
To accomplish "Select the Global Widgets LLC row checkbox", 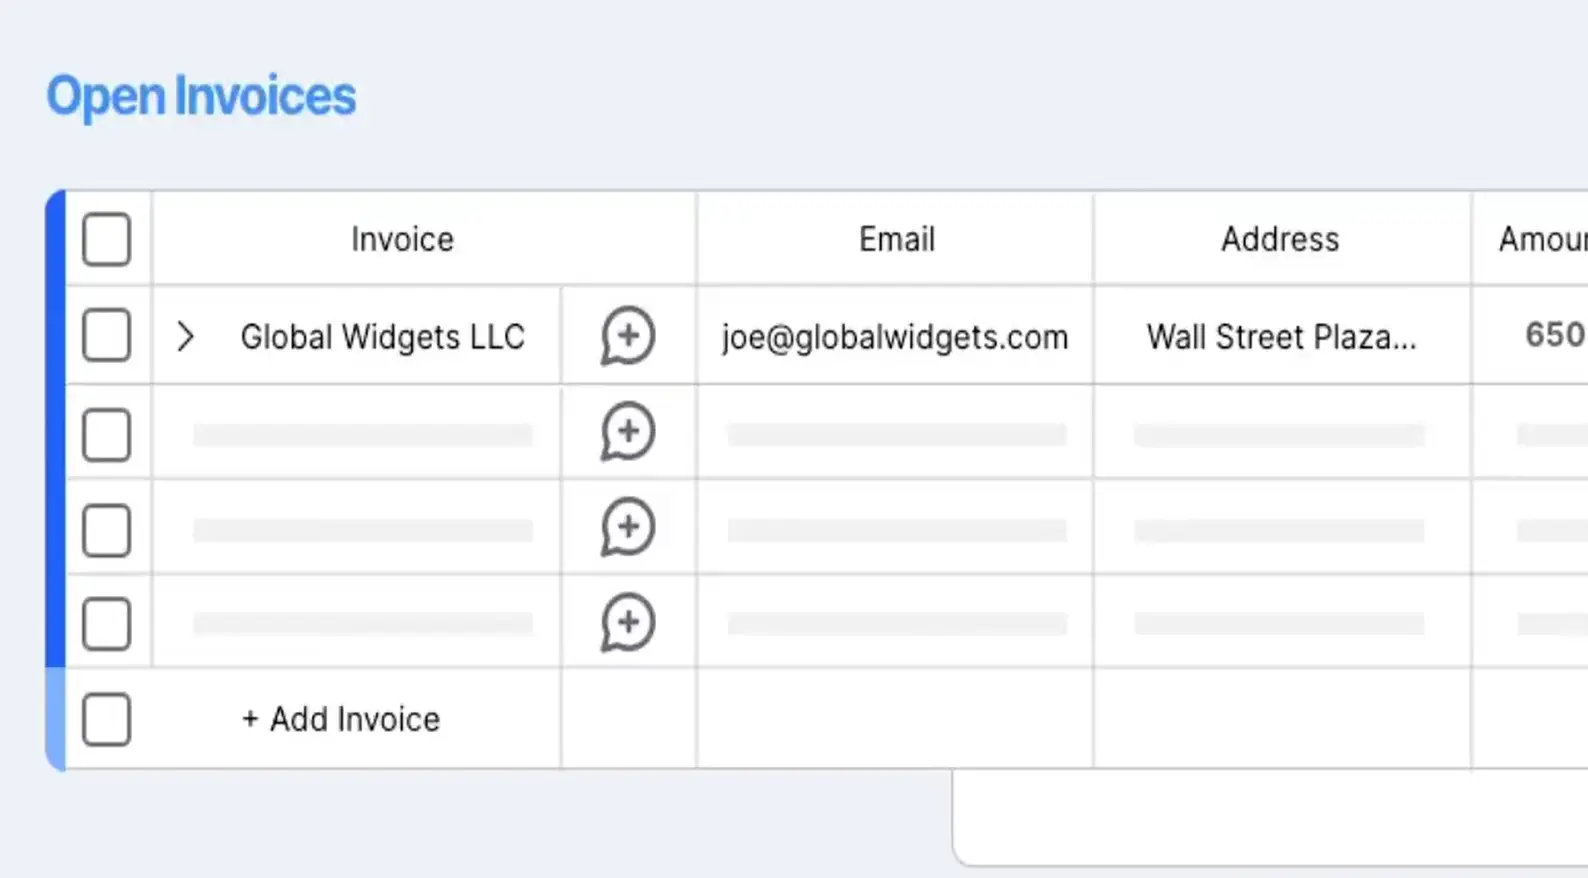I will pos(106,335).
